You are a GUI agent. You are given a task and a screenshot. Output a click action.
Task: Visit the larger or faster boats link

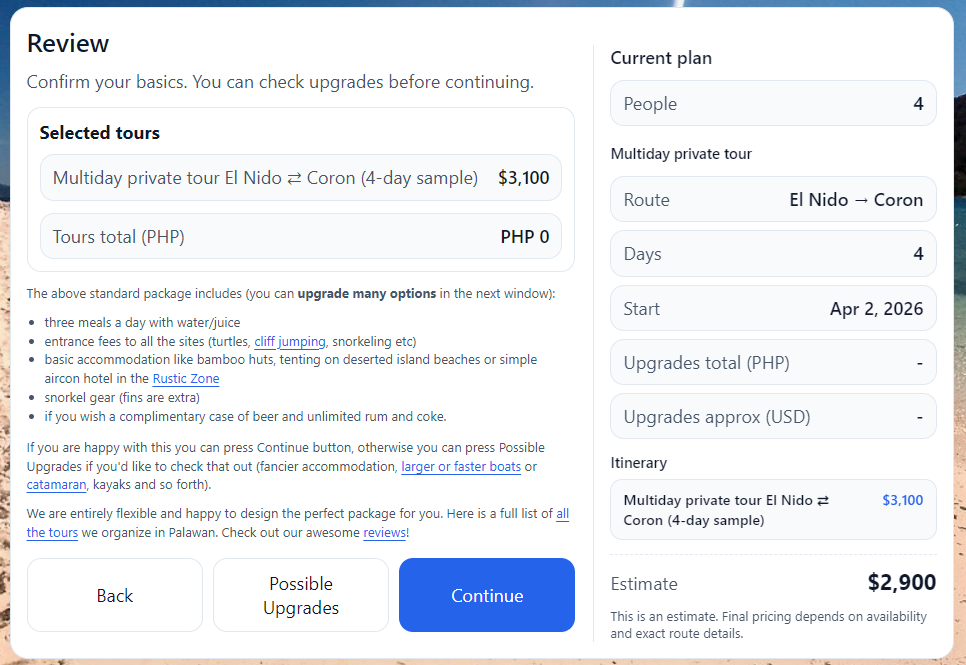pos(460,467)
